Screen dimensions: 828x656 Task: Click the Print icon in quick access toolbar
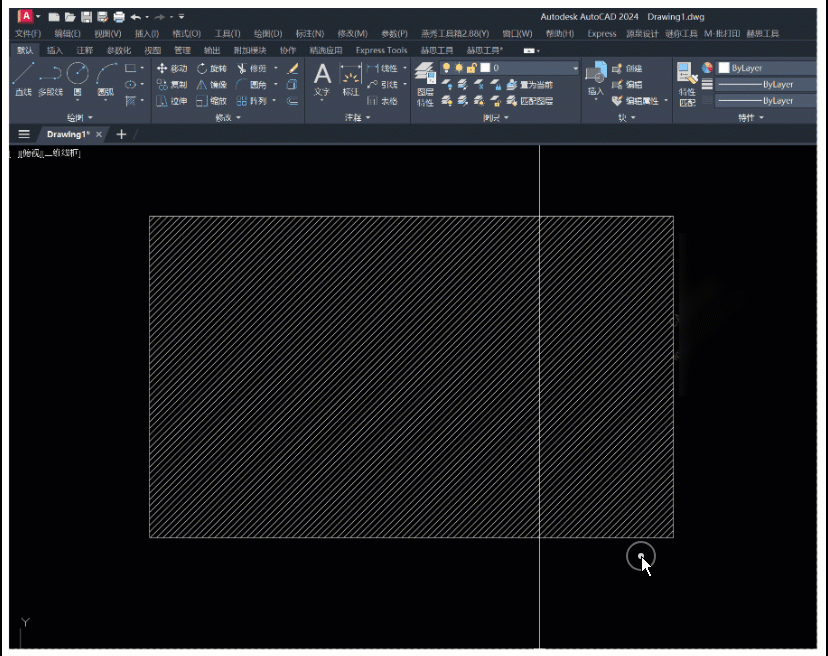(119, 17)
